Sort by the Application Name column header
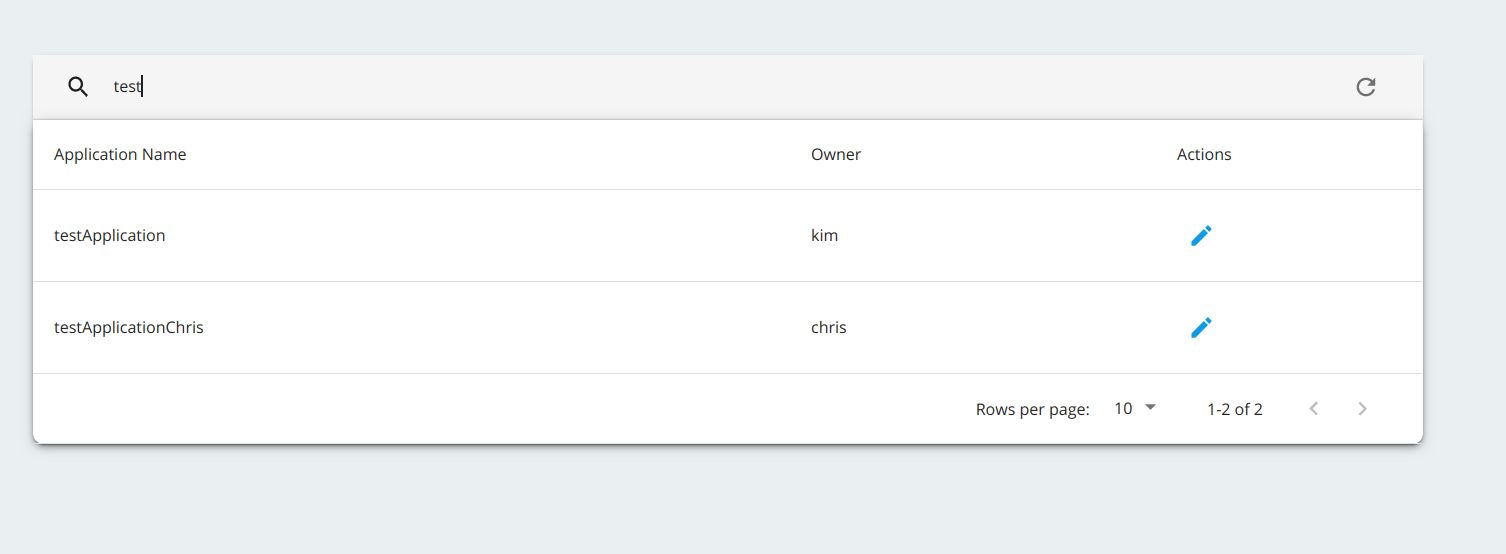The width and height of the screenshot is (1506, 554). [x=120, y=154]
